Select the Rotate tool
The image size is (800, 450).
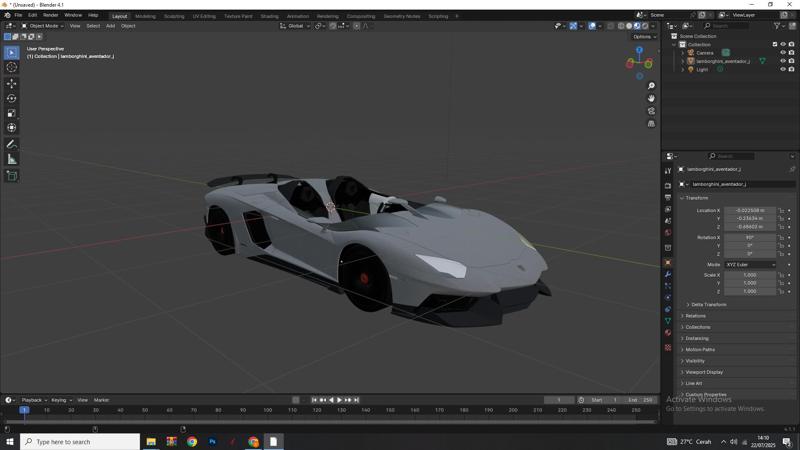pyautogui.click(x=12, y=98)
